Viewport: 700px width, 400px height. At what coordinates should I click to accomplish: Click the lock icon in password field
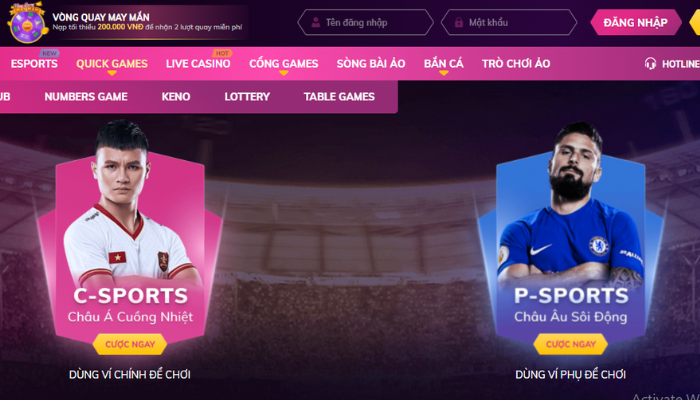(459, 22)
